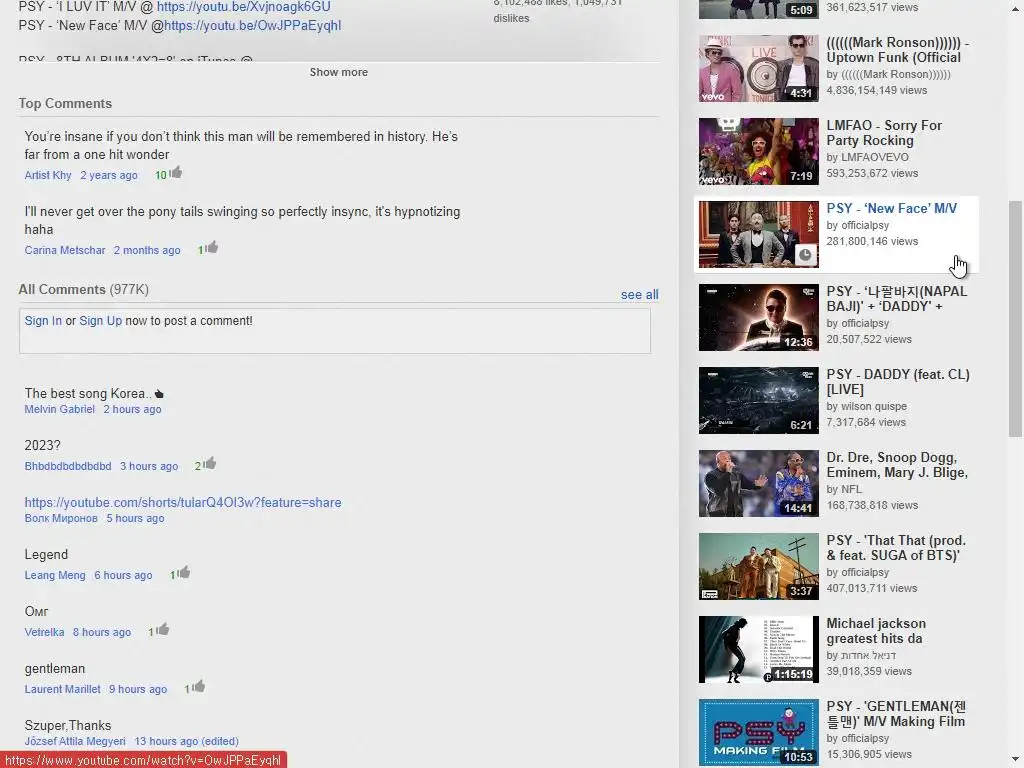Open PSY 'New Face' M/V thumbnail

coord(758,234)
